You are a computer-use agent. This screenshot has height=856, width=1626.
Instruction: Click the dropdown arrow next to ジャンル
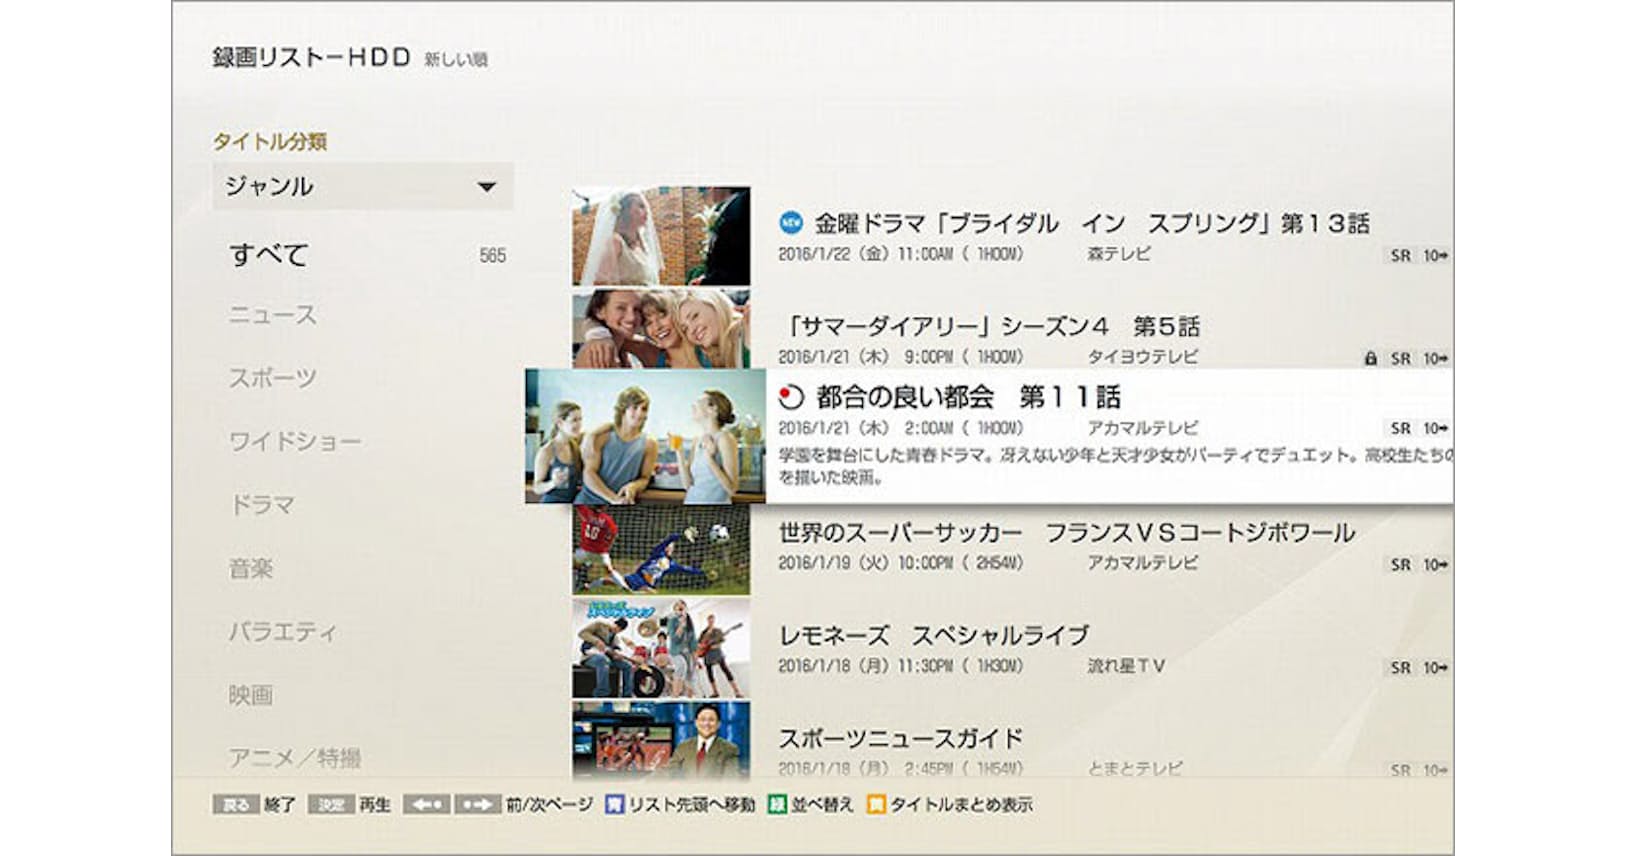(x=487, y=187)
